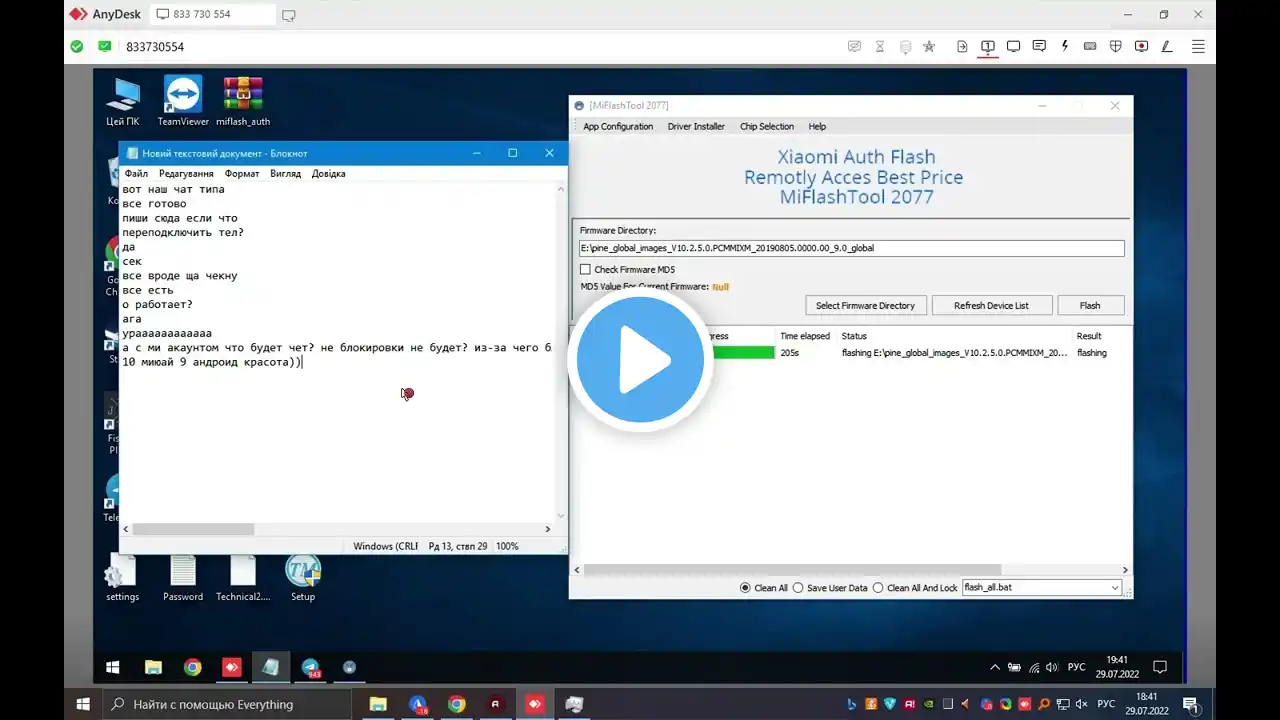This screenshot has width=1280, height=720.
Task: Select remote monitor 1 icon in AnyDesk
Action: tap(988, 46)
